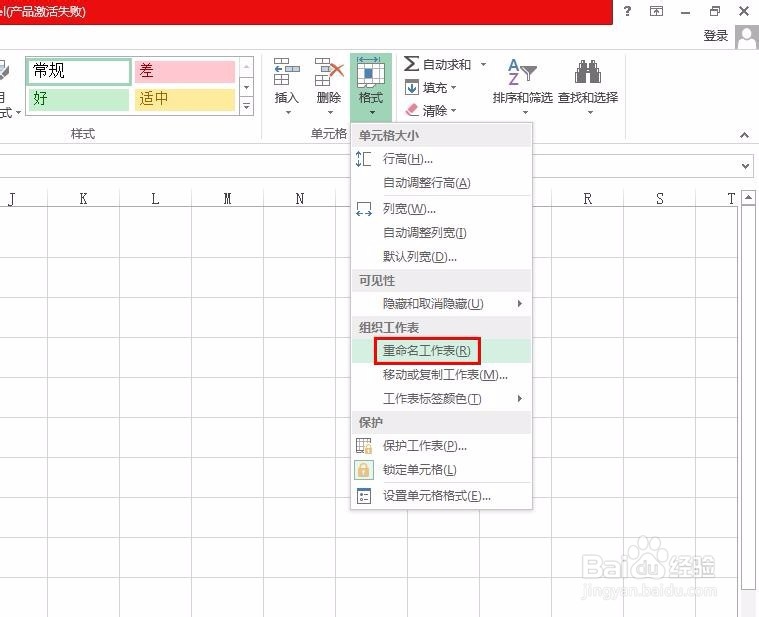Viewport: 759px width, 617px height.
Task: Select column M header
Action: click(228, 198)
